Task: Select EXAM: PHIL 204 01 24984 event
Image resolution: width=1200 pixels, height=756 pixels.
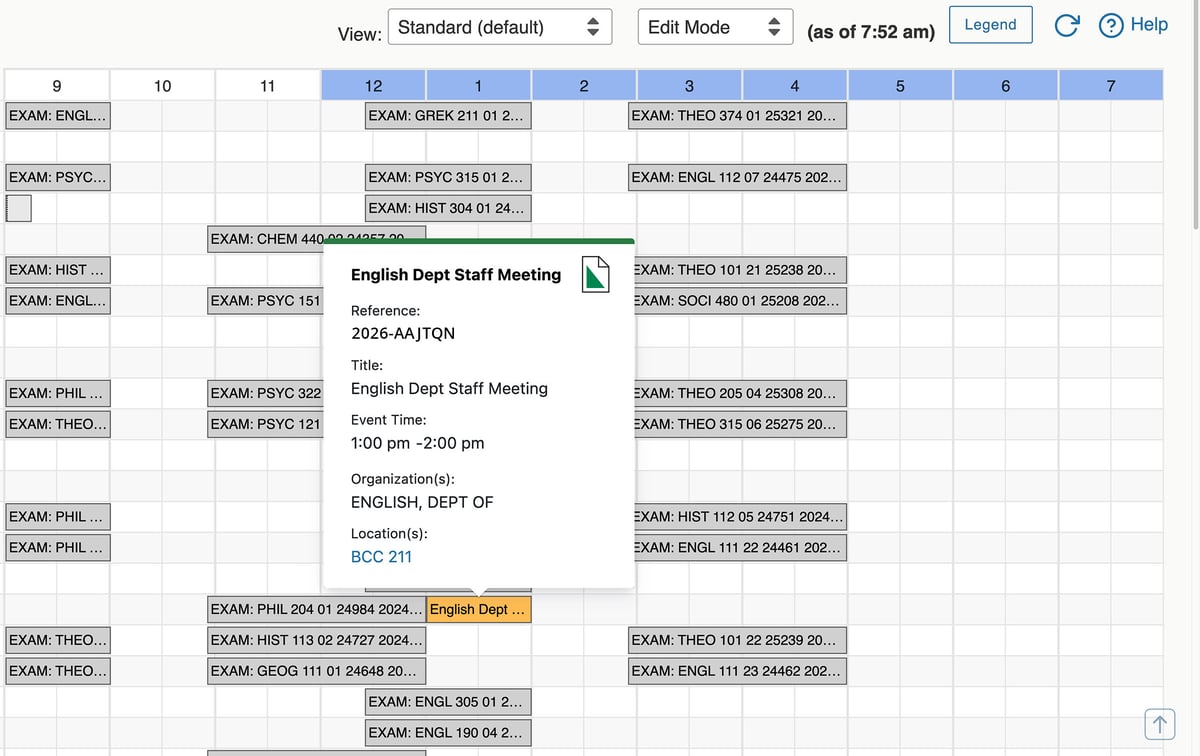Action: (316, 610)
